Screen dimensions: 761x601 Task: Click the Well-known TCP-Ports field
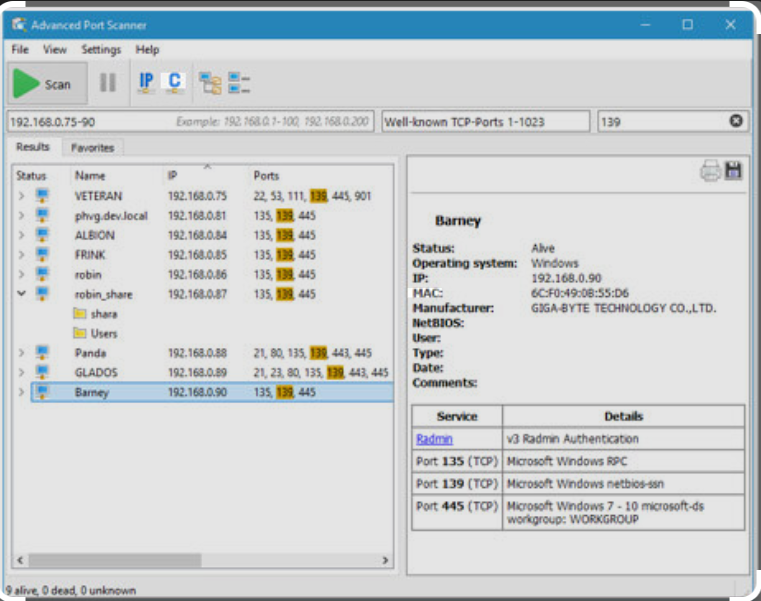[485, 121]
